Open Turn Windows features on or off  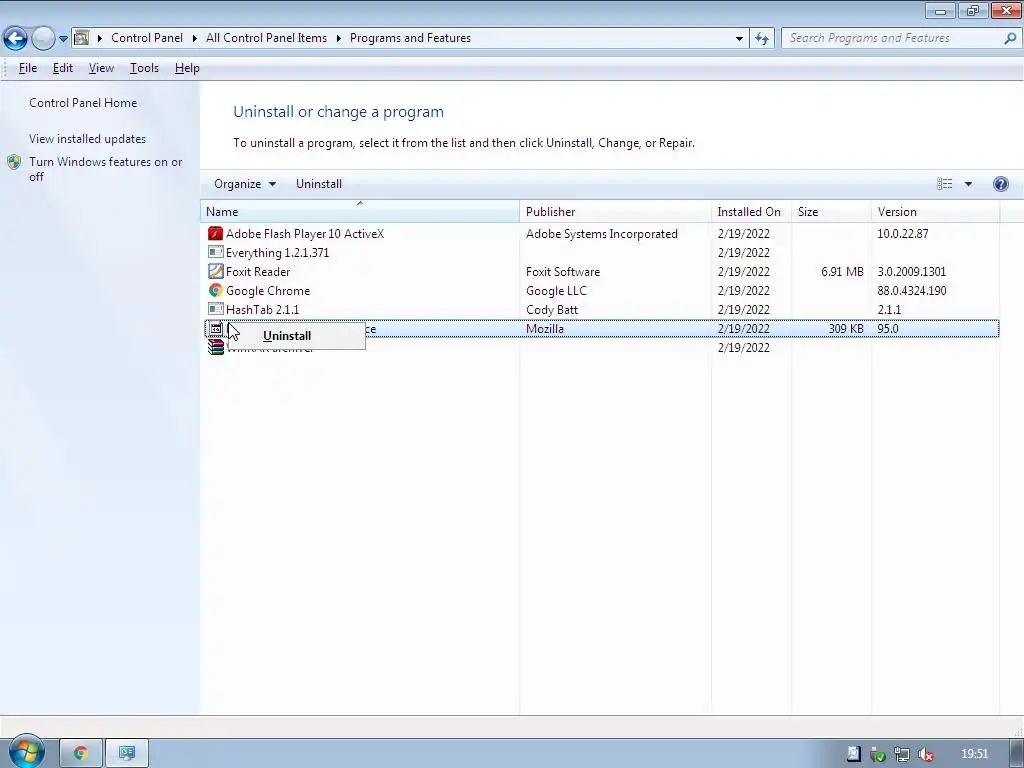[106, 169]
